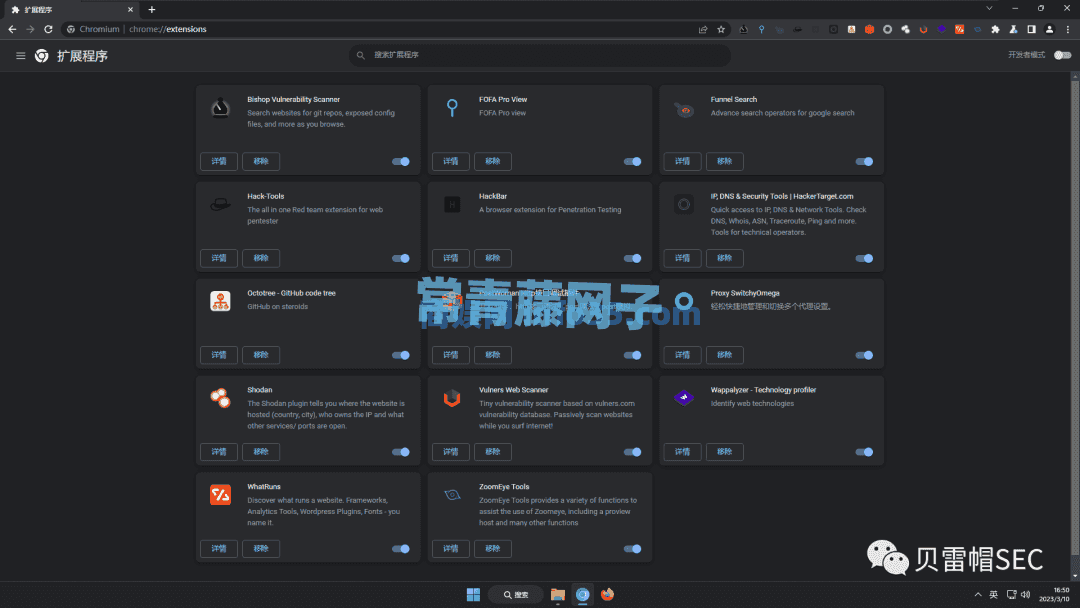Image resolution: width=1080 pixels, height=608 pixels.
Task: Click 移除 on the Shodan card
Action: 261,452
